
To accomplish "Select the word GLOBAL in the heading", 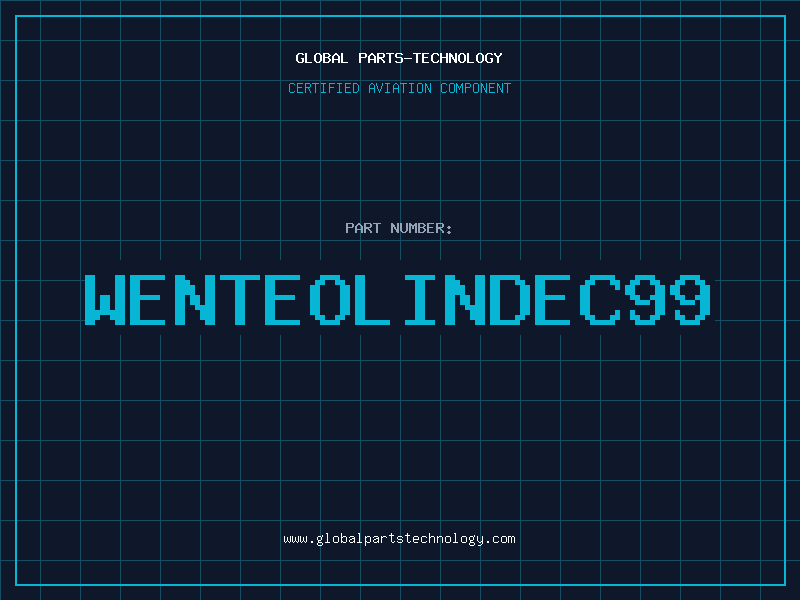I will [x=322, y=58].
